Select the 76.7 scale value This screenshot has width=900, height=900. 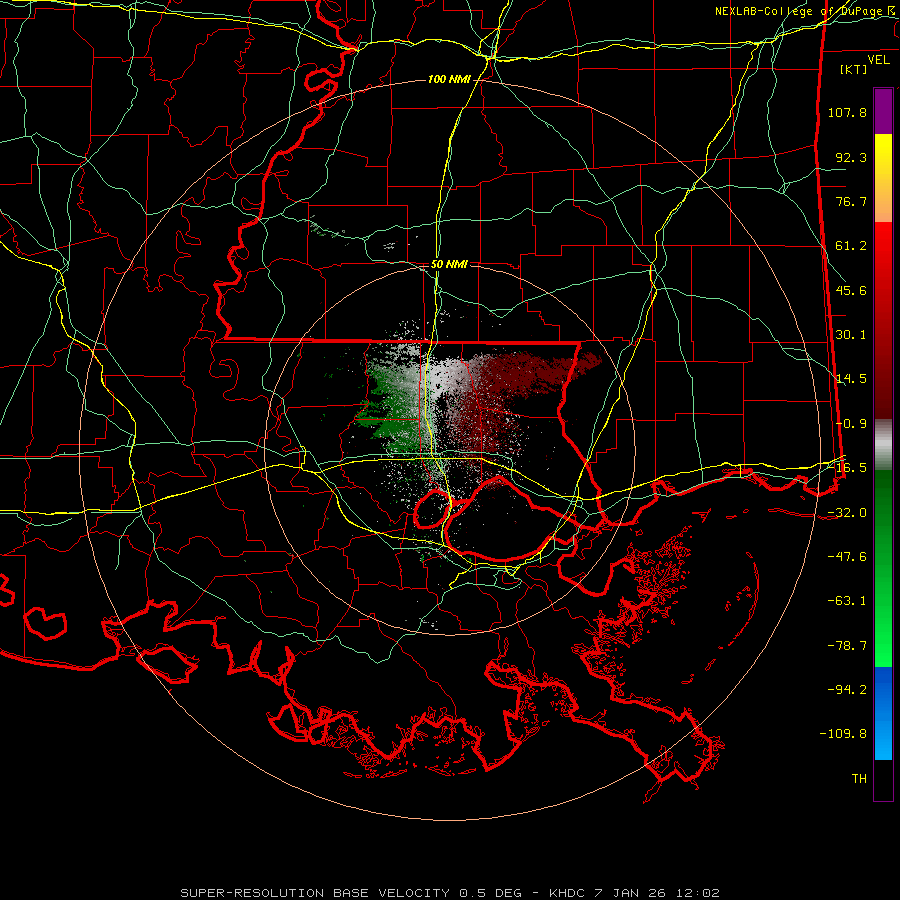click(851, 201)
